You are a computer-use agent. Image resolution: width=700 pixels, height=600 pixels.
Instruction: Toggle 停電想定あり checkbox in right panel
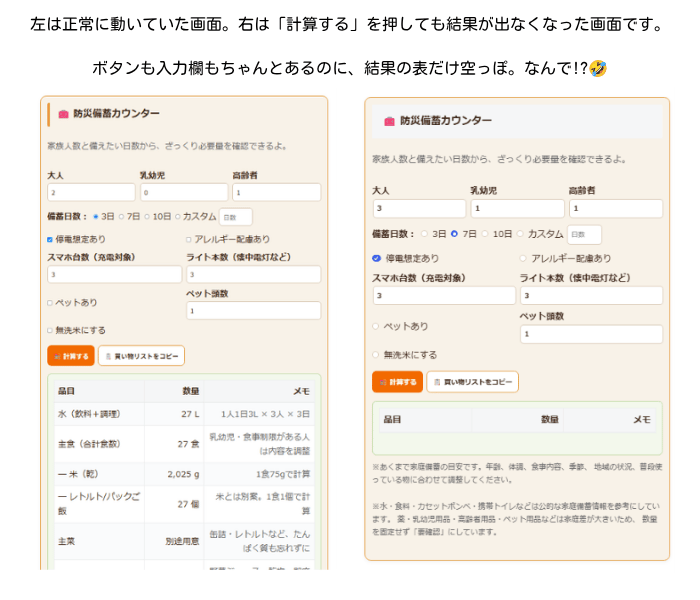376,258
